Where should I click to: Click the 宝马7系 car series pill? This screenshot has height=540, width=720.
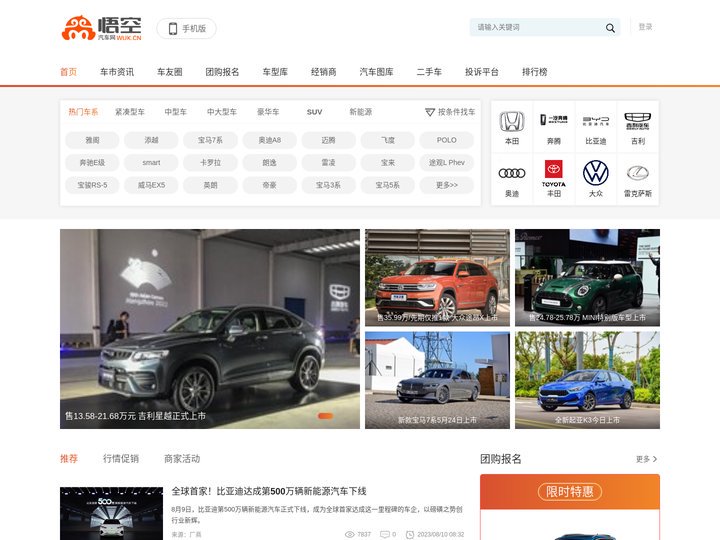[210, 140]
